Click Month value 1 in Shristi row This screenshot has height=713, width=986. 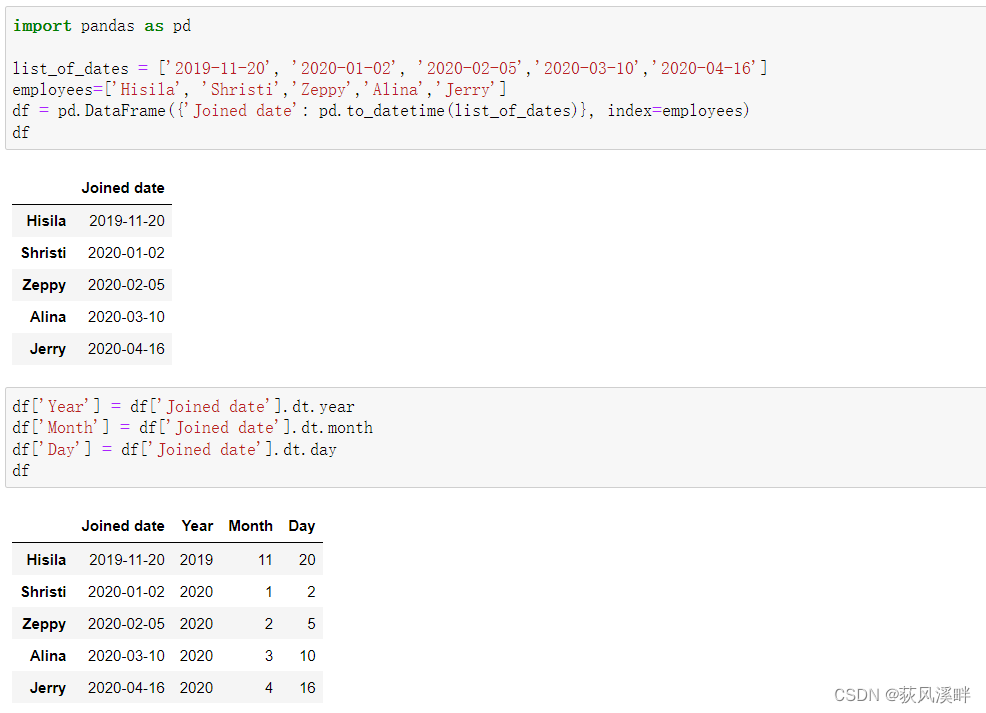click(269, 592)
